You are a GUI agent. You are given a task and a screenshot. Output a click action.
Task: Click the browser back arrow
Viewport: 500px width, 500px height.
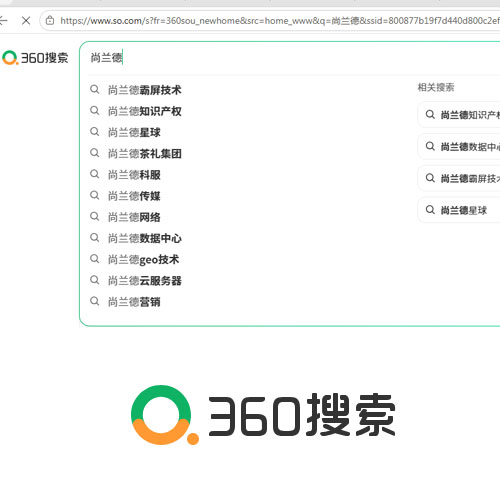coord(3,21)
